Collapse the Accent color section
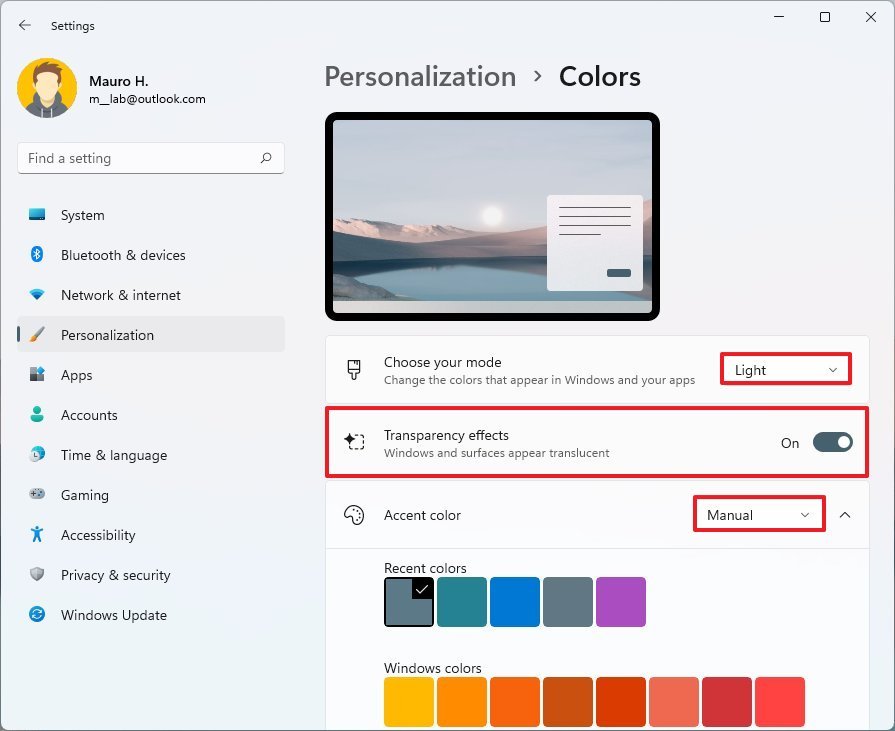Viewport: 895px width, 731px height. tap(845, 514)
